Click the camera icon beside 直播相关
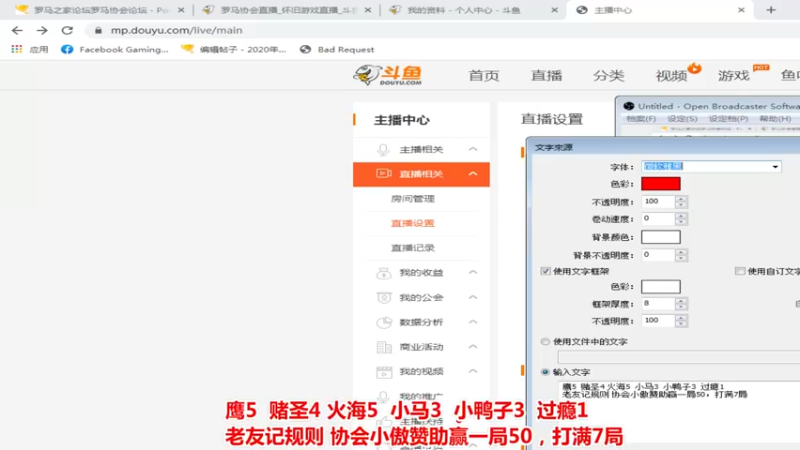This screenshot has width=800, height=450. click(x=384, y=173)
